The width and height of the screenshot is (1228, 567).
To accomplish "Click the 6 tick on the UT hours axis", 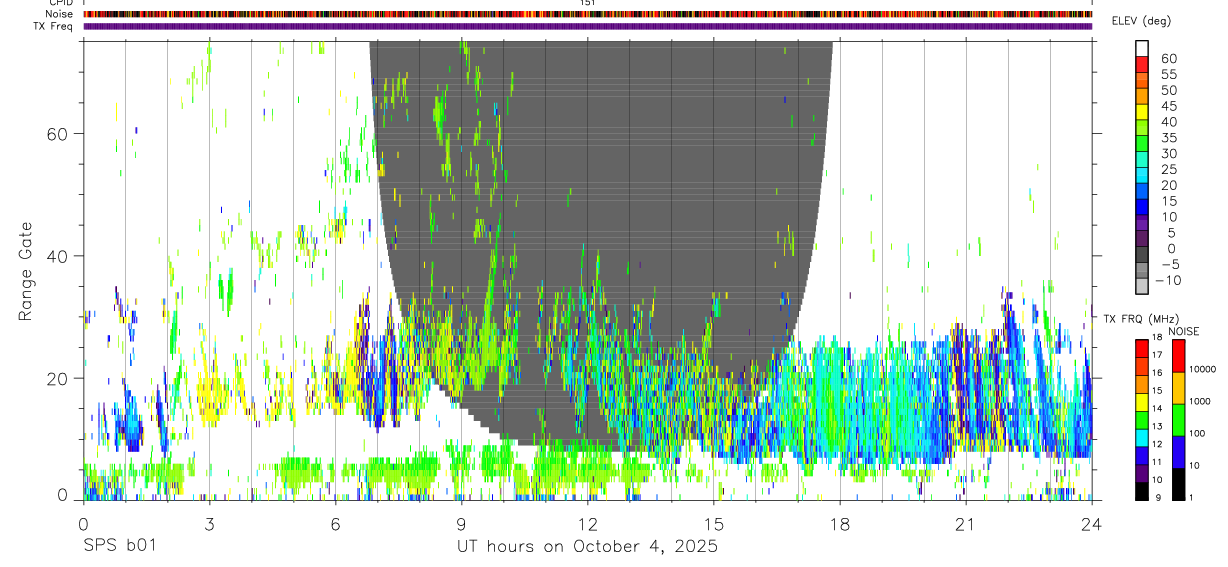I will (x=335, y=524).
